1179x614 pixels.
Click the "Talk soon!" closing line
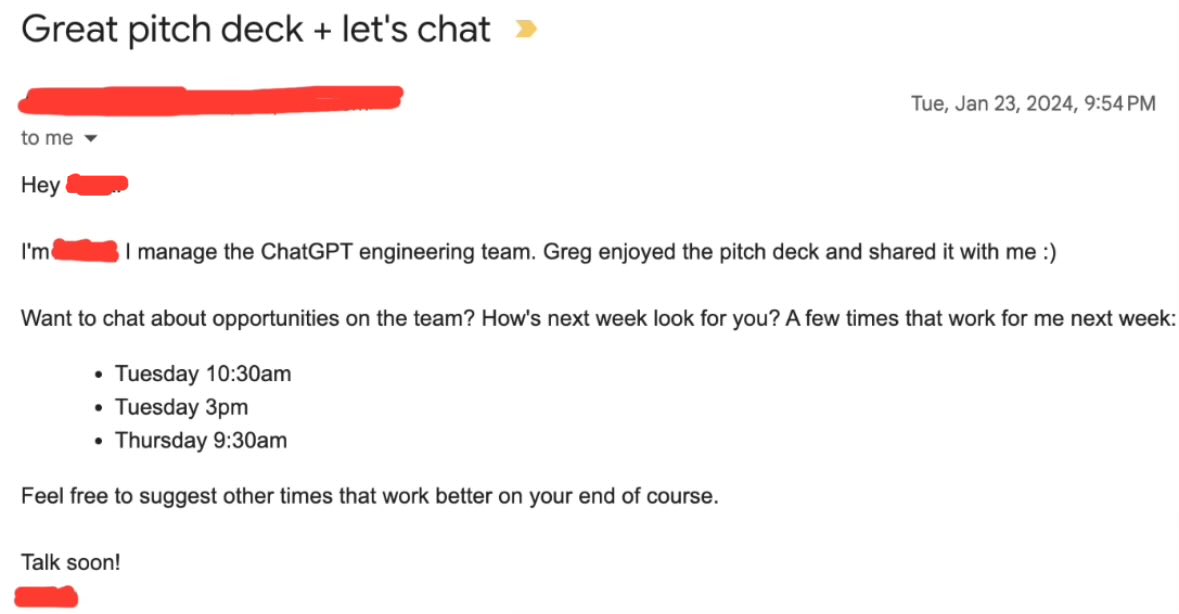tap(71, 562)
